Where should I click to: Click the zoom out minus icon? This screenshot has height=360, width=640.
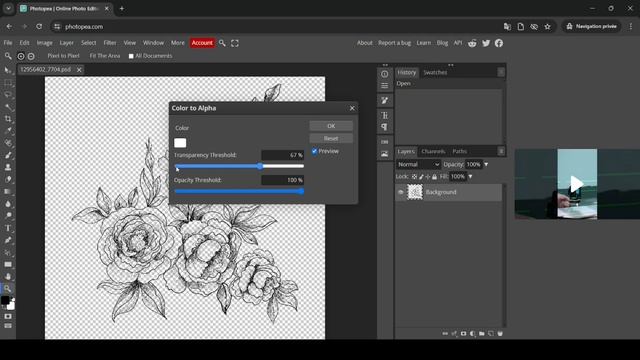[31, 56]
